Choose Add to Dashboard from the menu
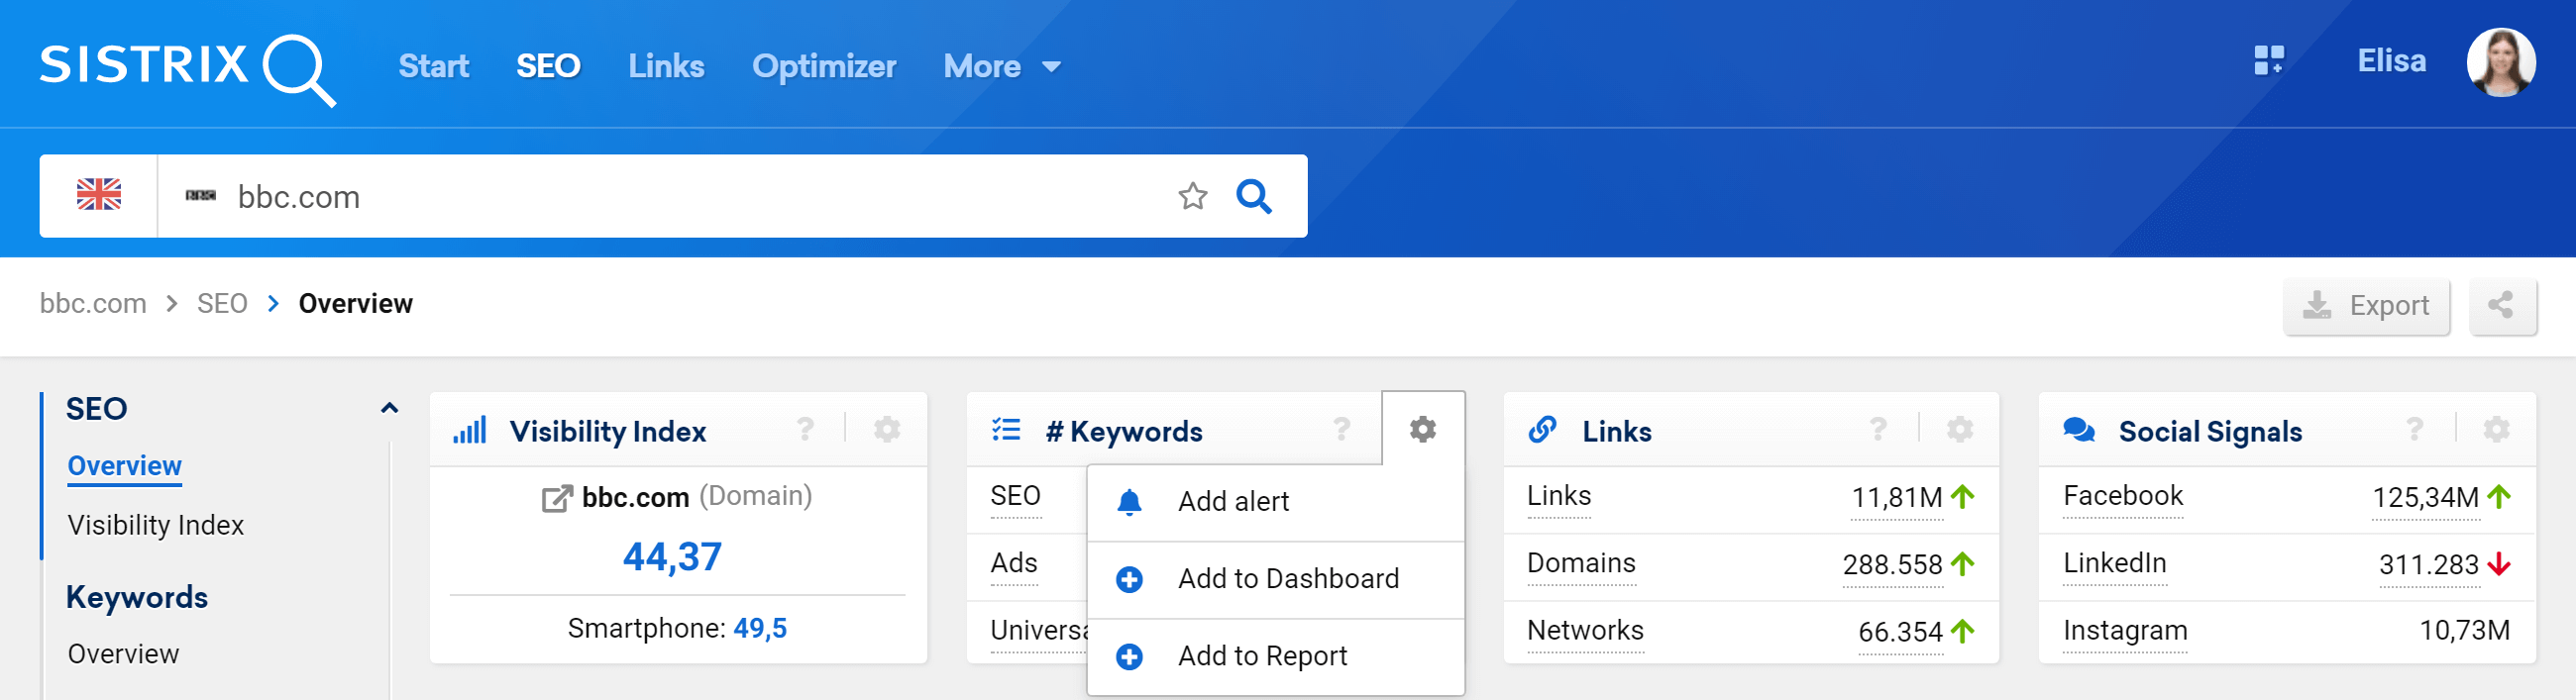 tap(1275, 579)
